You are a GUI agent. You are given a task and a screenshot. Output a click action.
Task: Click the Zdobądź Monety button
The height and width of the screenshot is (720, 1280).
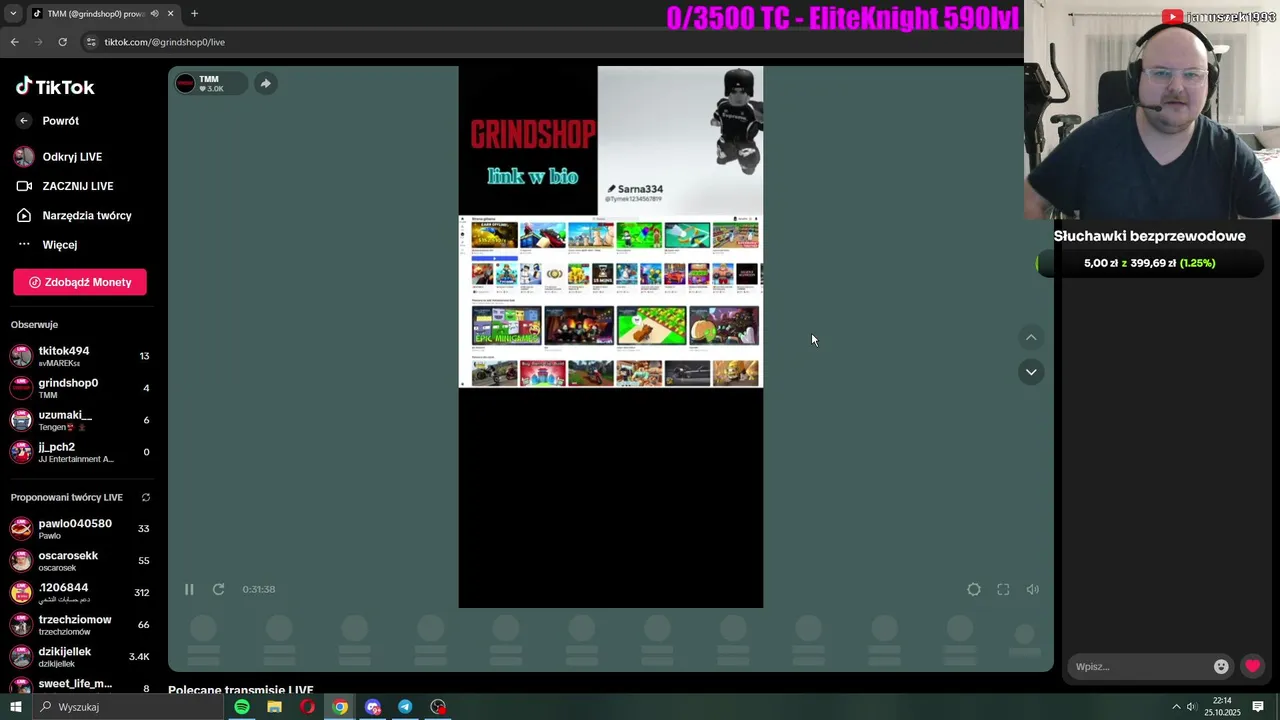point(80,282)
